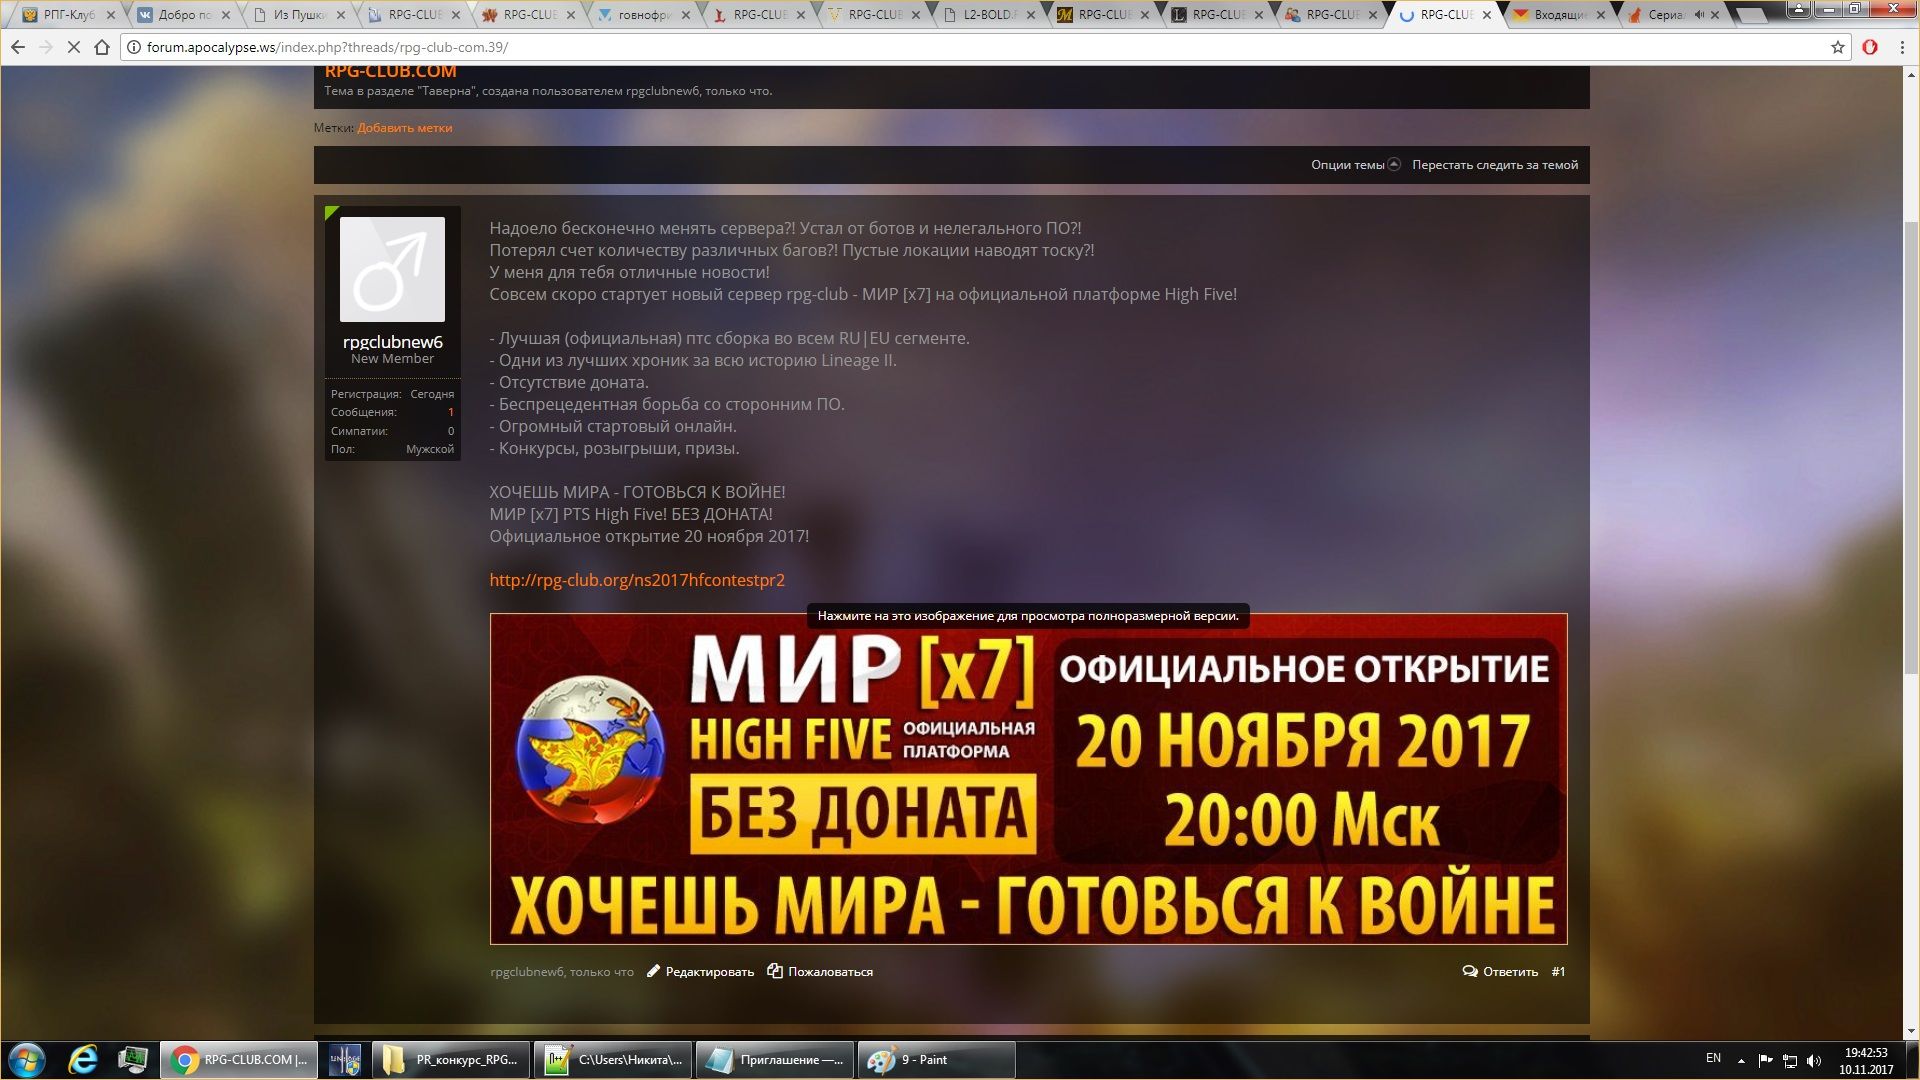Open rpgclubnew6 profile name link
Viewport: 1920px width, 1080px height.
point(392,342)
